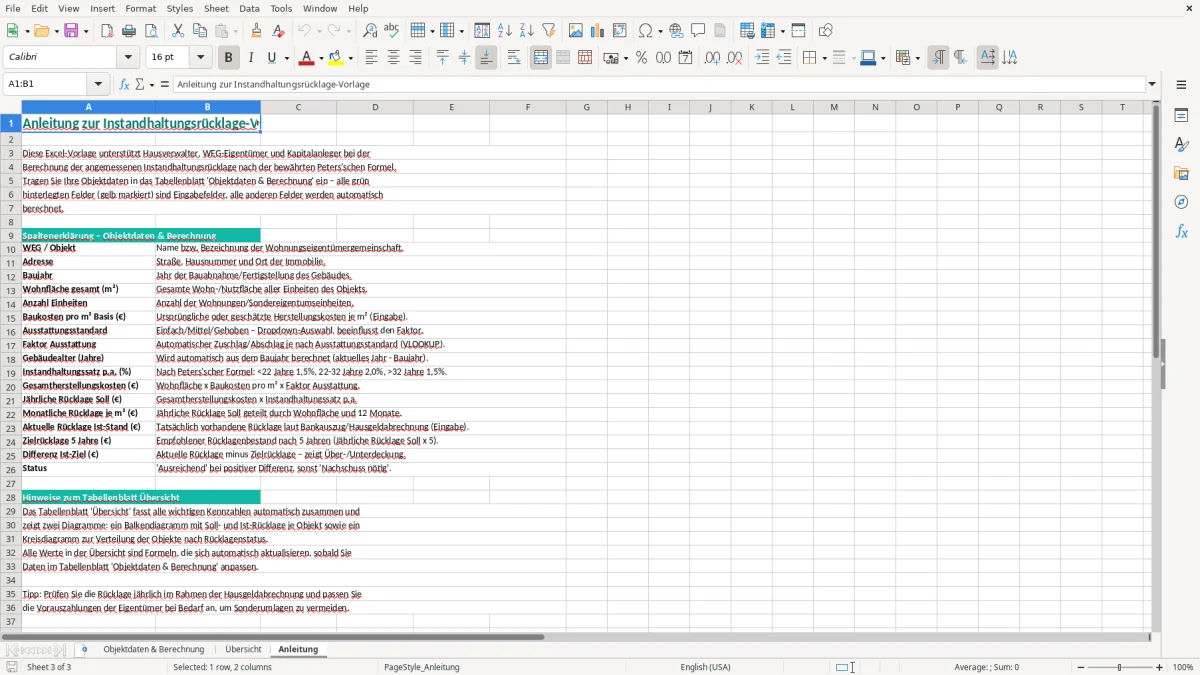
Task: Insert an image
Action: 576,31
